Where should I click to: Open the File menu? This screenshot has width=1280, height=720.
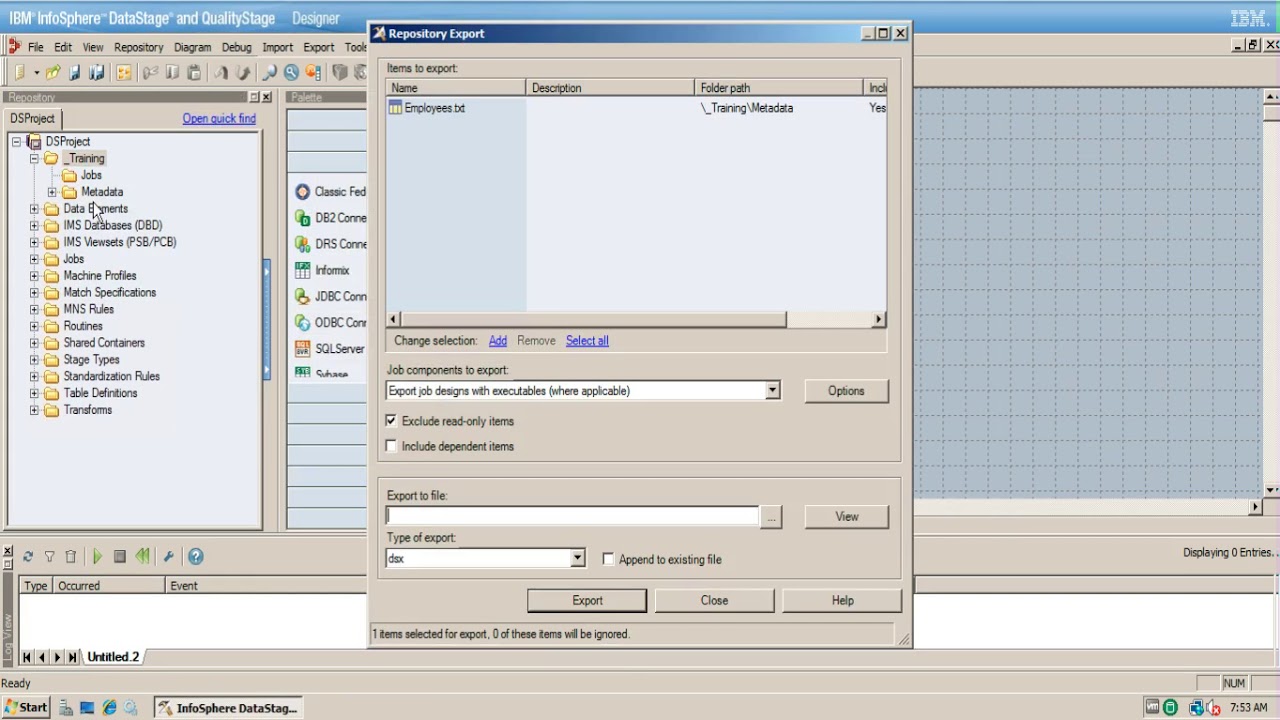tap(35, 47)
